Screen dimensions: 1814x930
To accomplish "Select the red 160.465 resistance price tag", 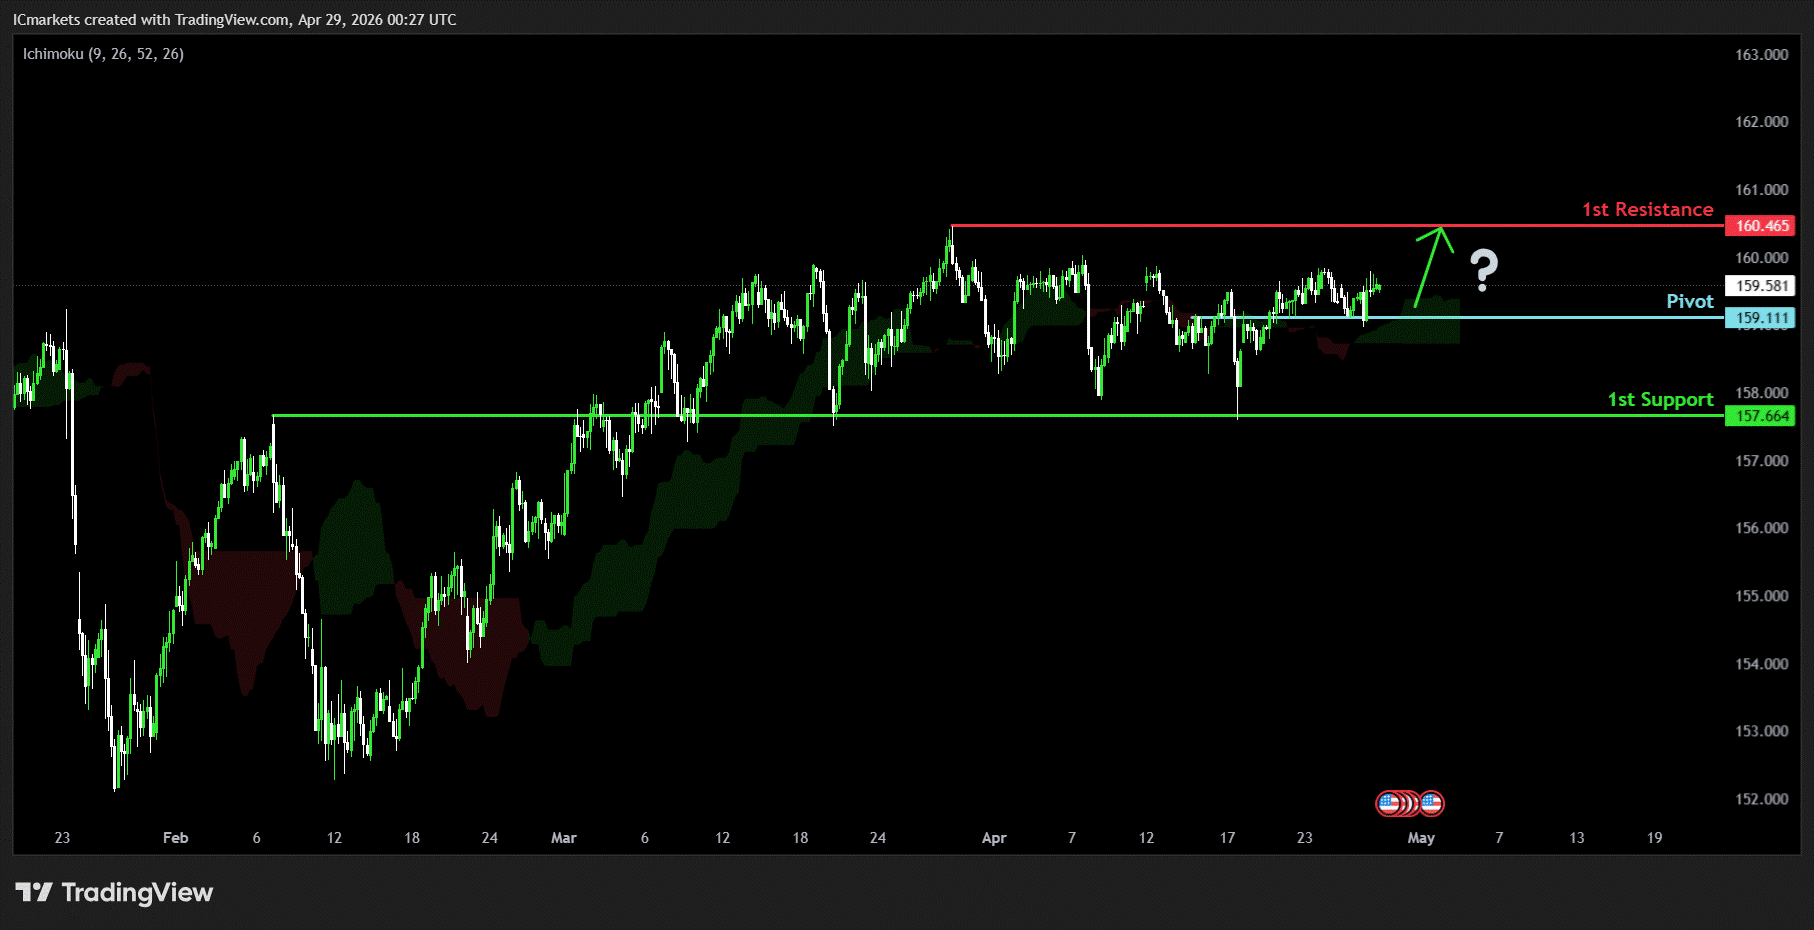I will (1760, 226).
